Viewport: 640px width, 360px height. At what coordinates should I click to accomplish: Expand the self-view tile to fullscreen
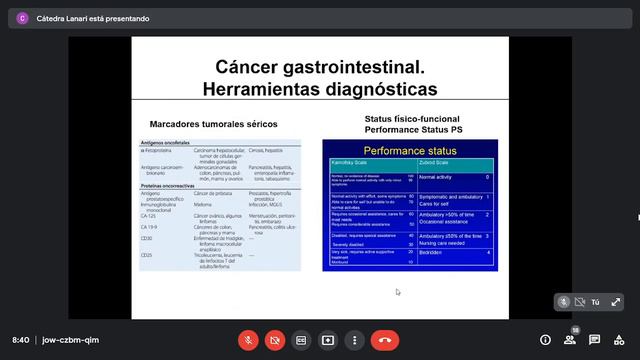[x=616, y=302]
